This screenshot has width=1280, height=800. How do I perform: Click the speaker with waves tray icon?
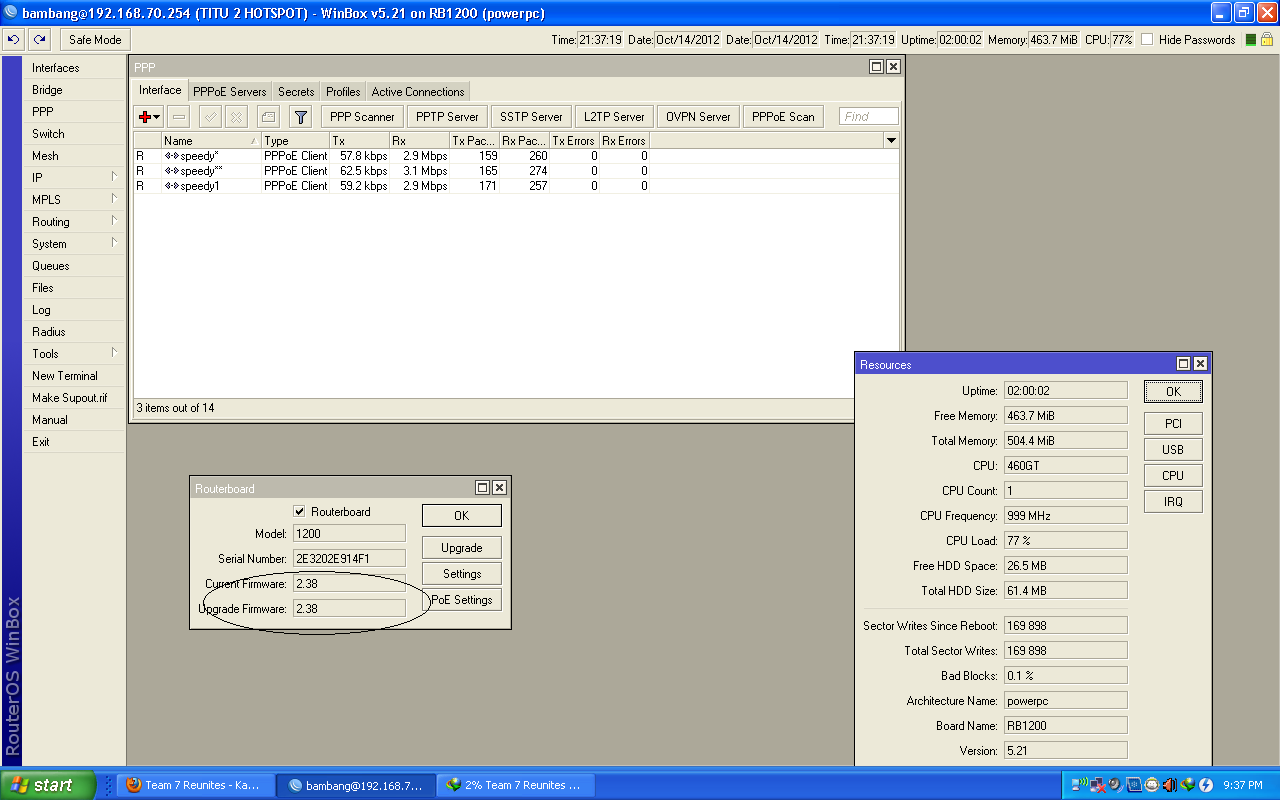1115,785
